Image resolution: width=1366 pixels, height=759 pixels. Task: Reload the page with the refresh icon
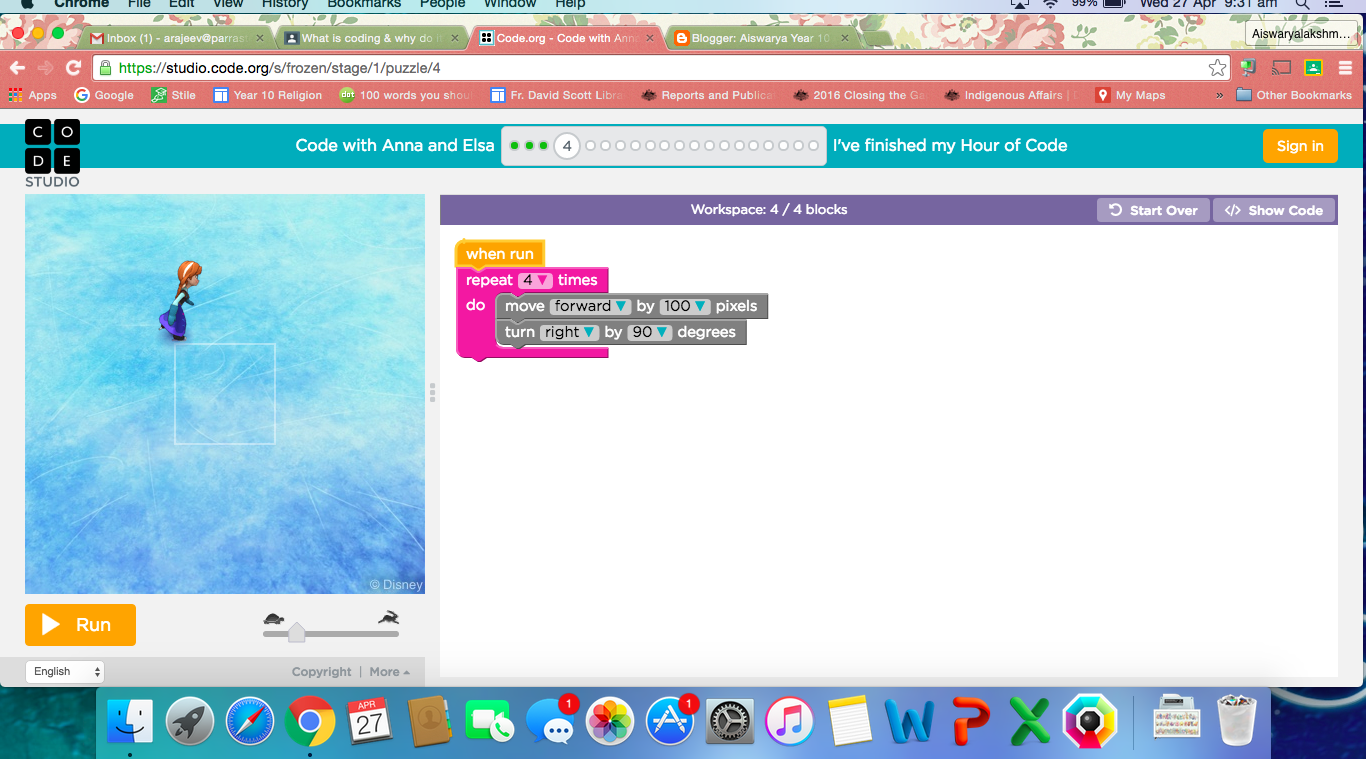(x=73, y=68)
